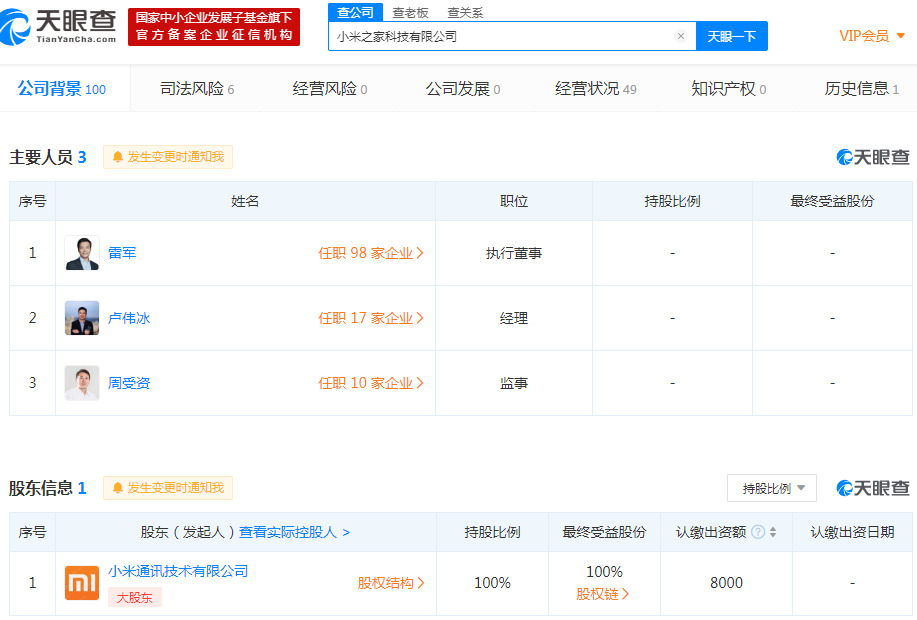This screenshot has width=917, height=620.
Task: Open the 小米通讯技术有限公司 shareholder link
Action: (x=178, y=571)
